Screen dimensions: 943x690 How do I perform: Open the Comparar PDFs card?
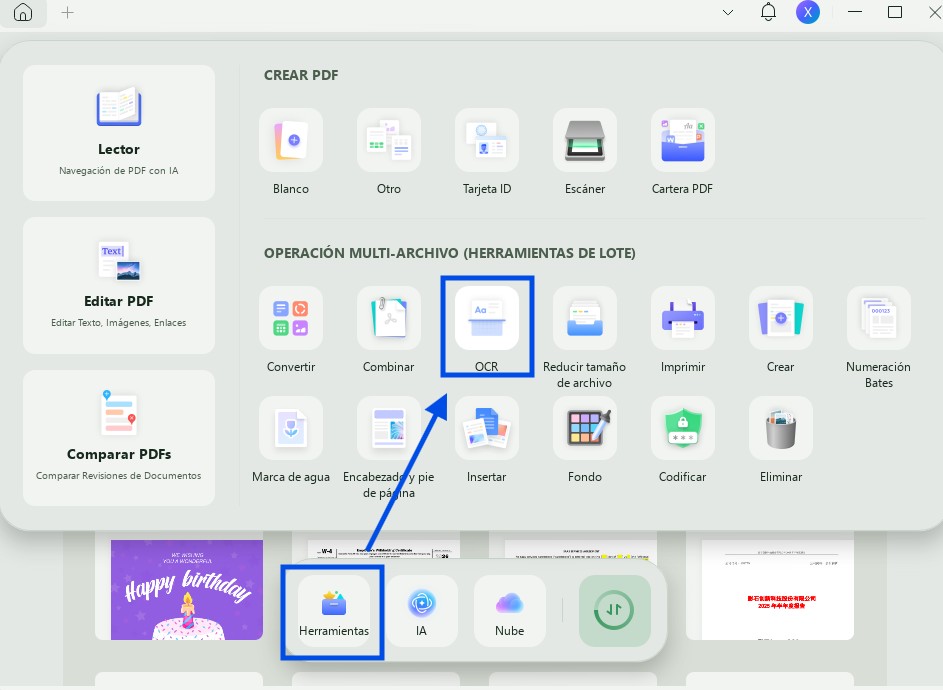tap(119, 438)
